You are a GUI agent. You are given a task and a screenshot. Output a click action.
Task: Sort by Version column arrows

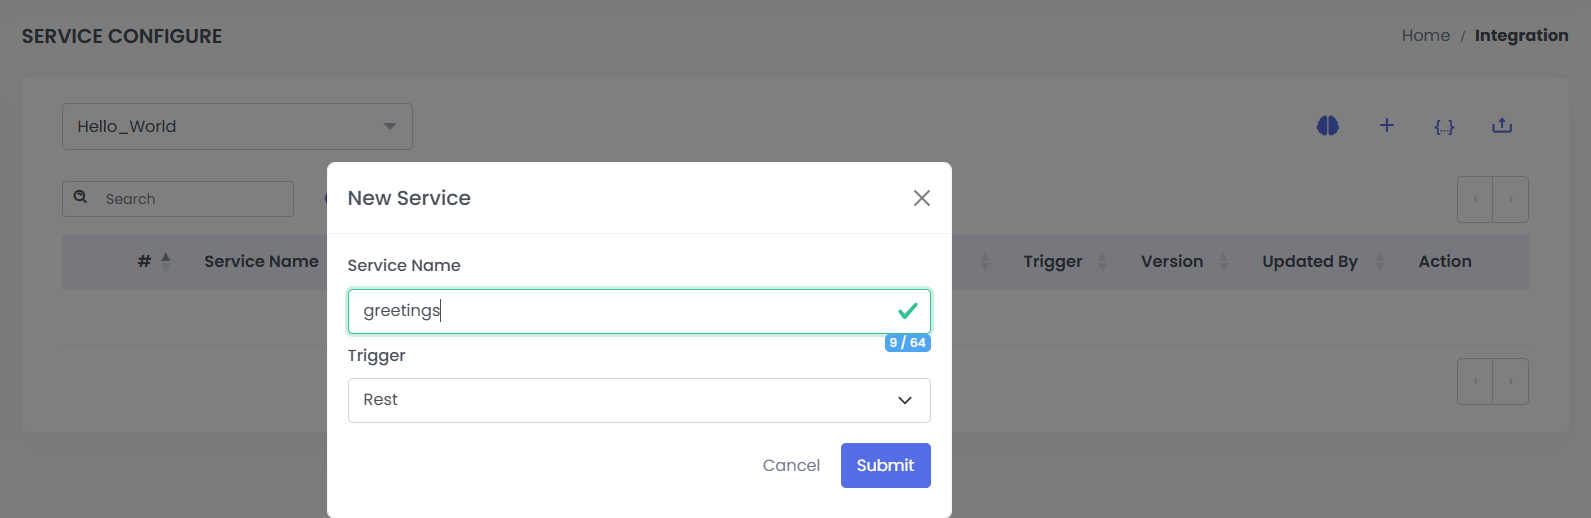(x=1223, y=261)
